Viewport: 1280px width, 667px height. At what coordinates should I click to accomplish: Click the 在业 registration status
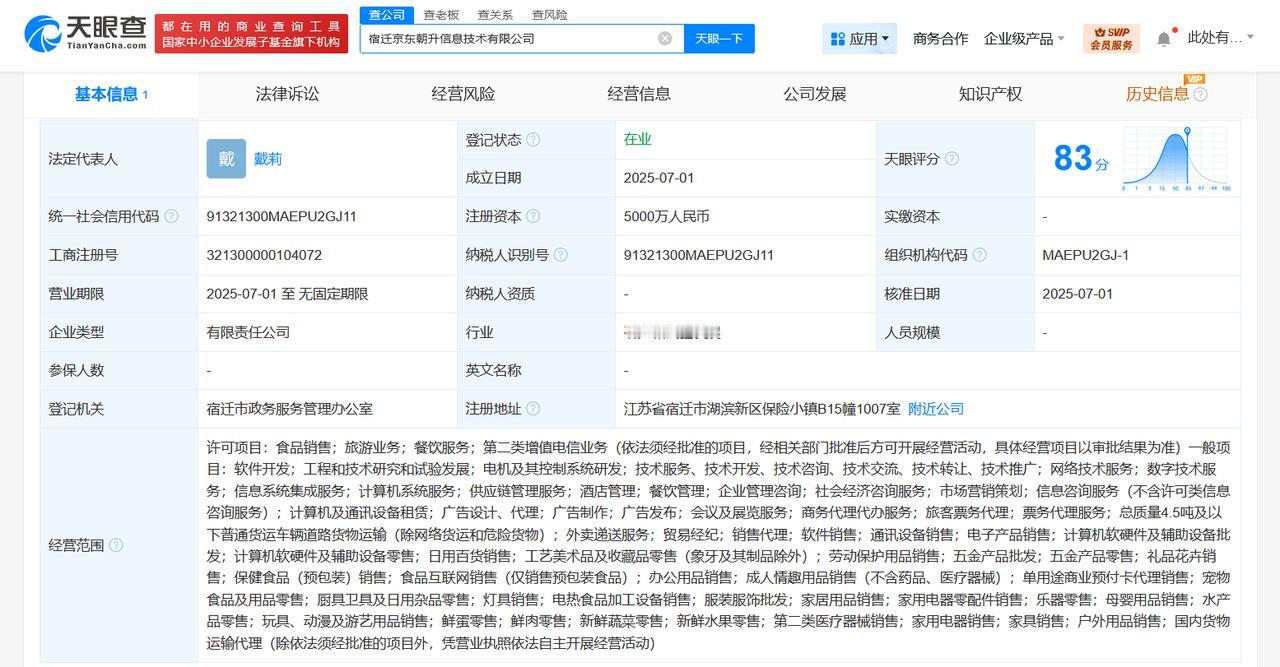pos(637,140)
